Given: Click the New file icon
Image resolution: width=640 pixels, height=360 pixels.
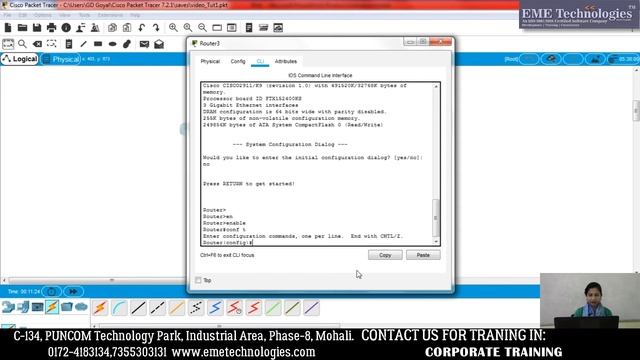Looking at the screenshot, I should click(8, 28).
